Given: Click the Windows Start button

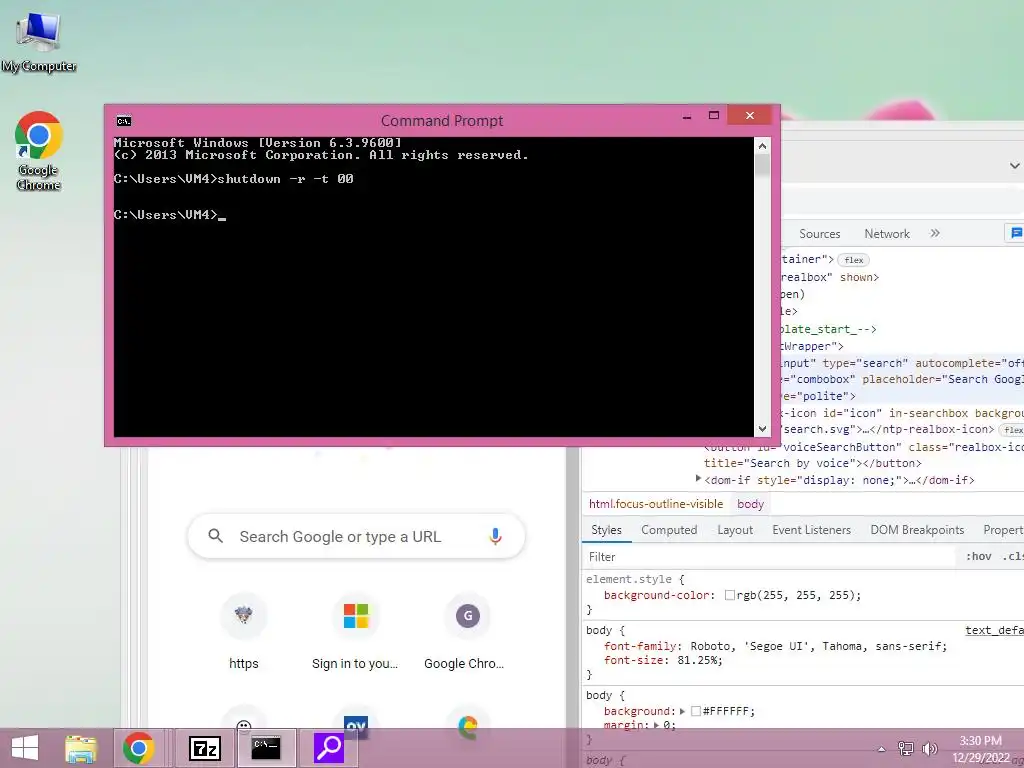Looking at the screenshot, I should (x=25, y=748).
